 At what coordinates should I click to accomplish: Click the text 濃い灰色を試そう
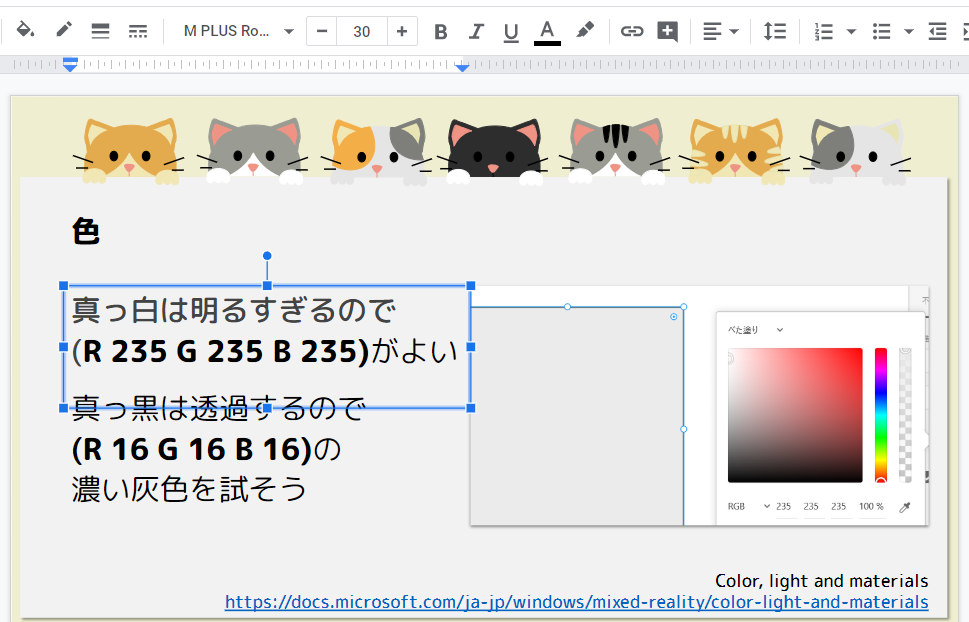[189, 489]
